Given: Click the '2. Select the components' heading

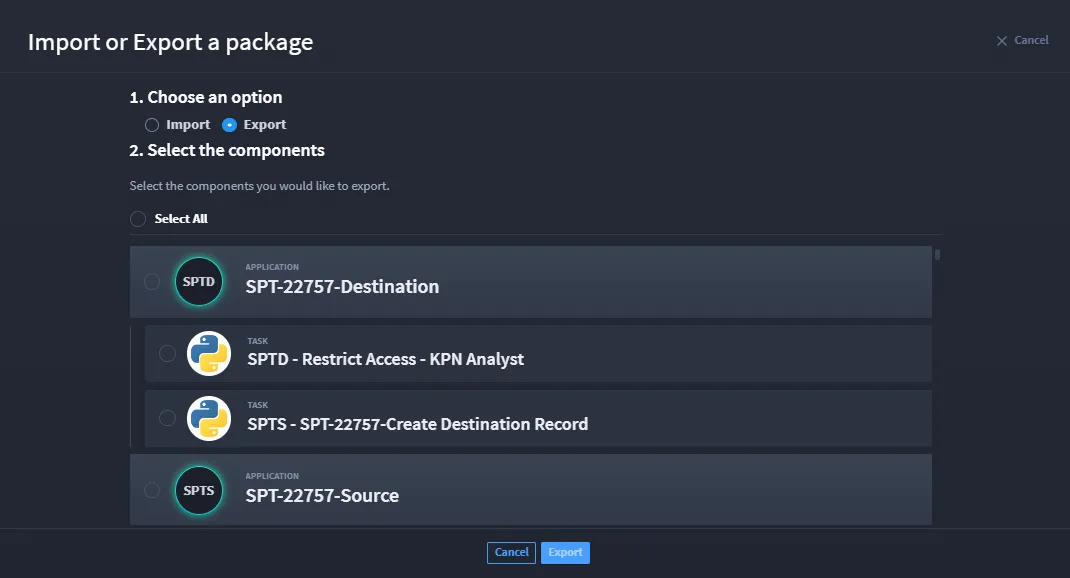Looking at the screenshot, I should (x=227, y=150).
